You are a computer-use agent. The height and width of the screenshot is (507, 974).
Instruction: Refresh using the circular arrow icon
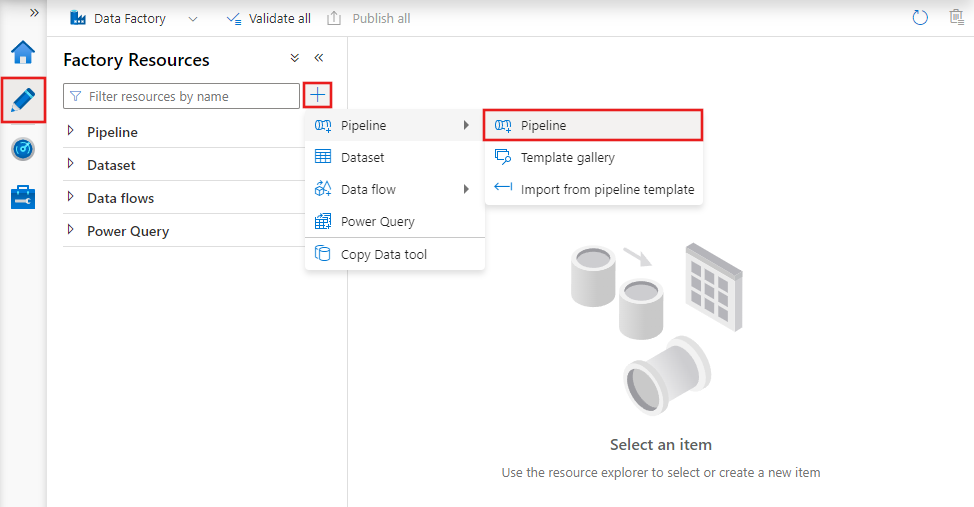tap(920, 18)
